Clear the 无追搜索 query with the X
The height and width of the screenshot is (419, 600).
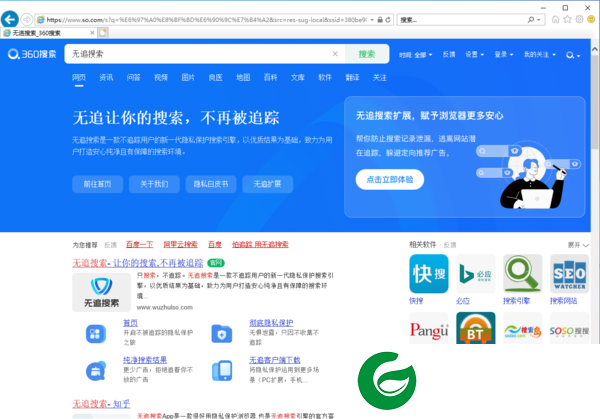335,54
